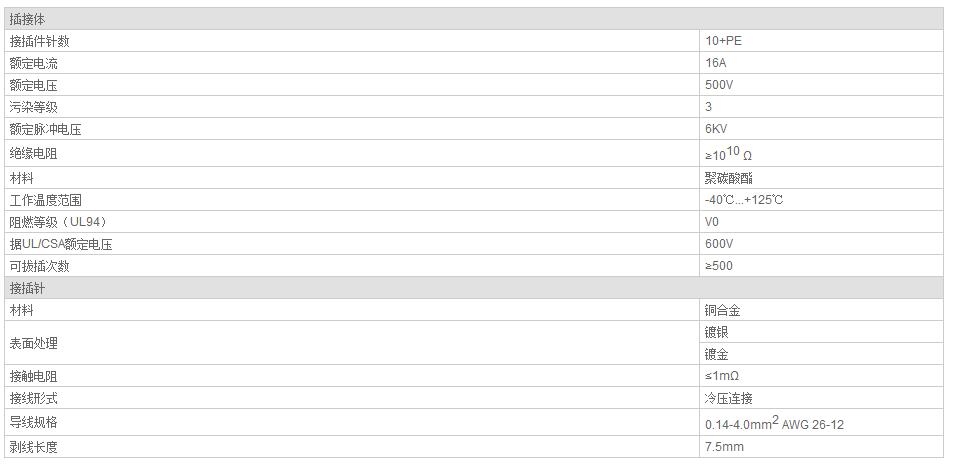
Task: Select the 铜合金 material value
Action: tap(723, 311)
